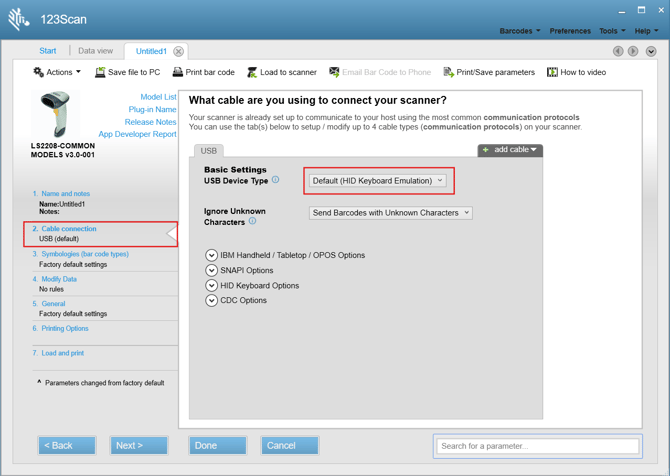
Task: Click info icon beside USB Device Type
Action: (276, 181)
